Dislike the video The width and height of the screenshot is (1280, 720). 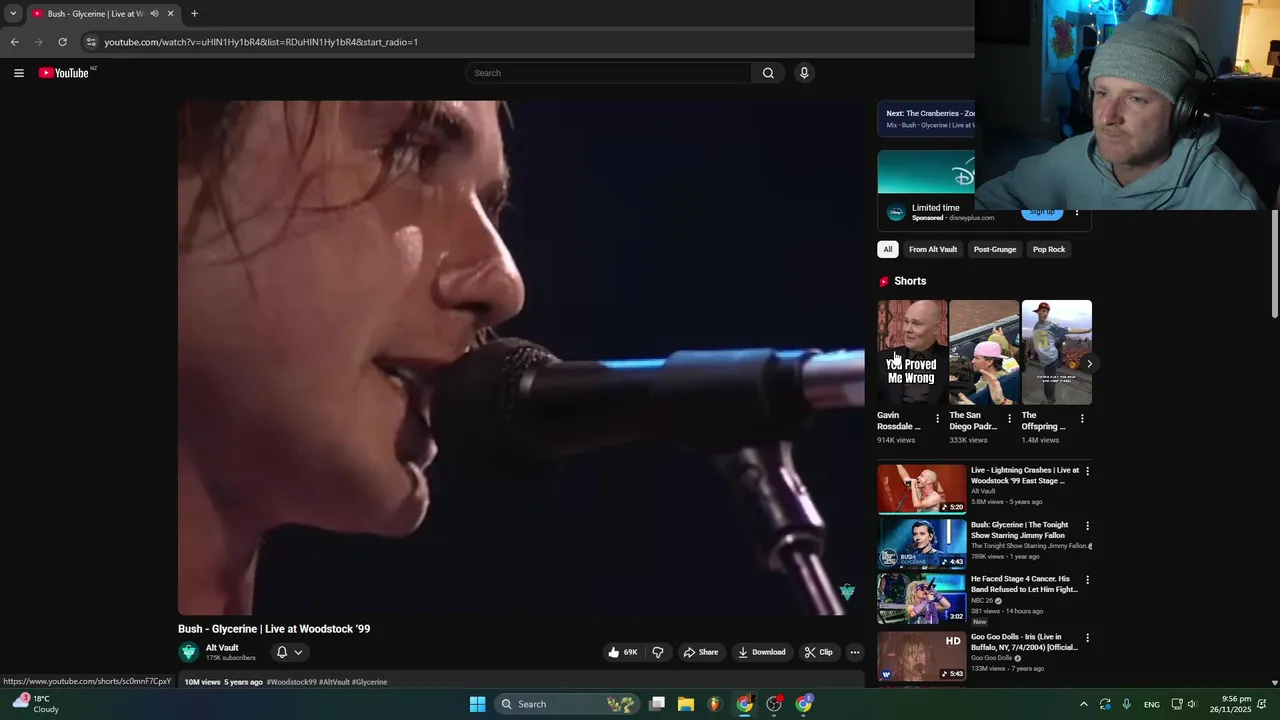point(658,652)
